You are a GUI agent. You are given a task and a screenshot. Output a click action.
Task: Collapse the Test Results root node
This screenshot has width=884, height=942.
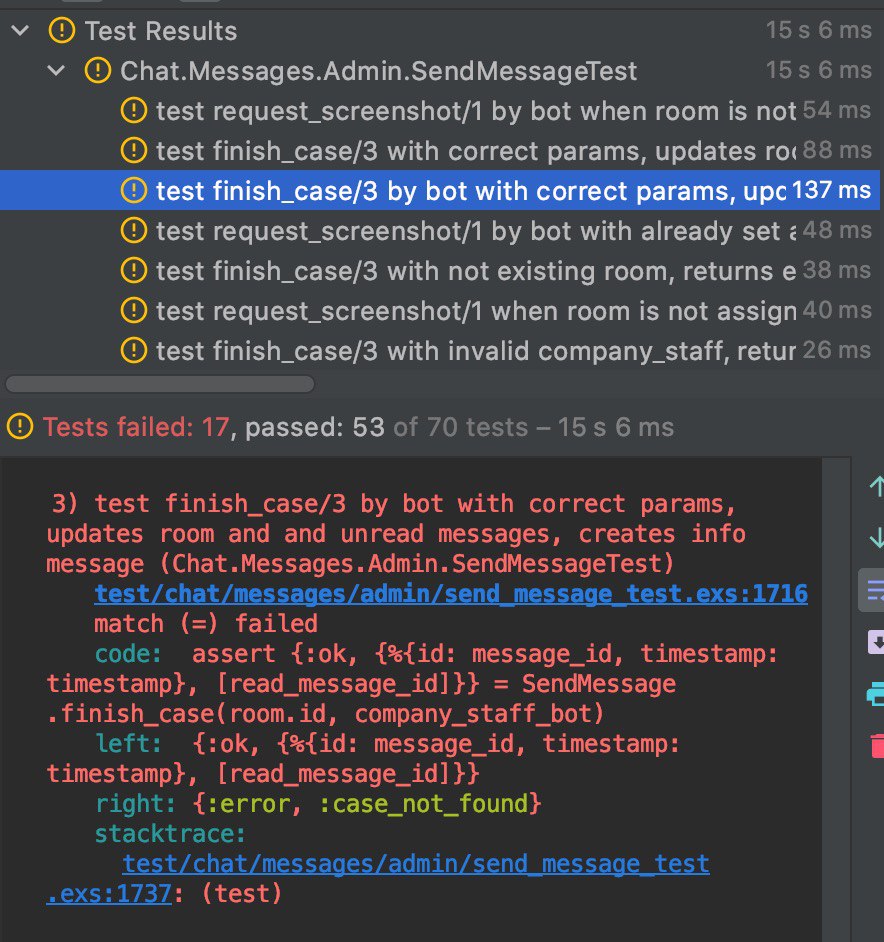pos(20,31)
